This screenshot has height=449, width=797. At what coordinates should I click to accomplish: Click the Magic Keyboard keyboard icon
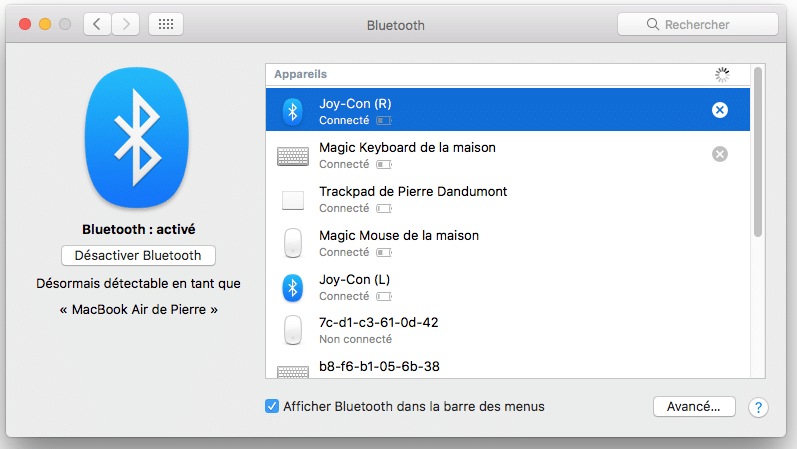click(293, 156)
